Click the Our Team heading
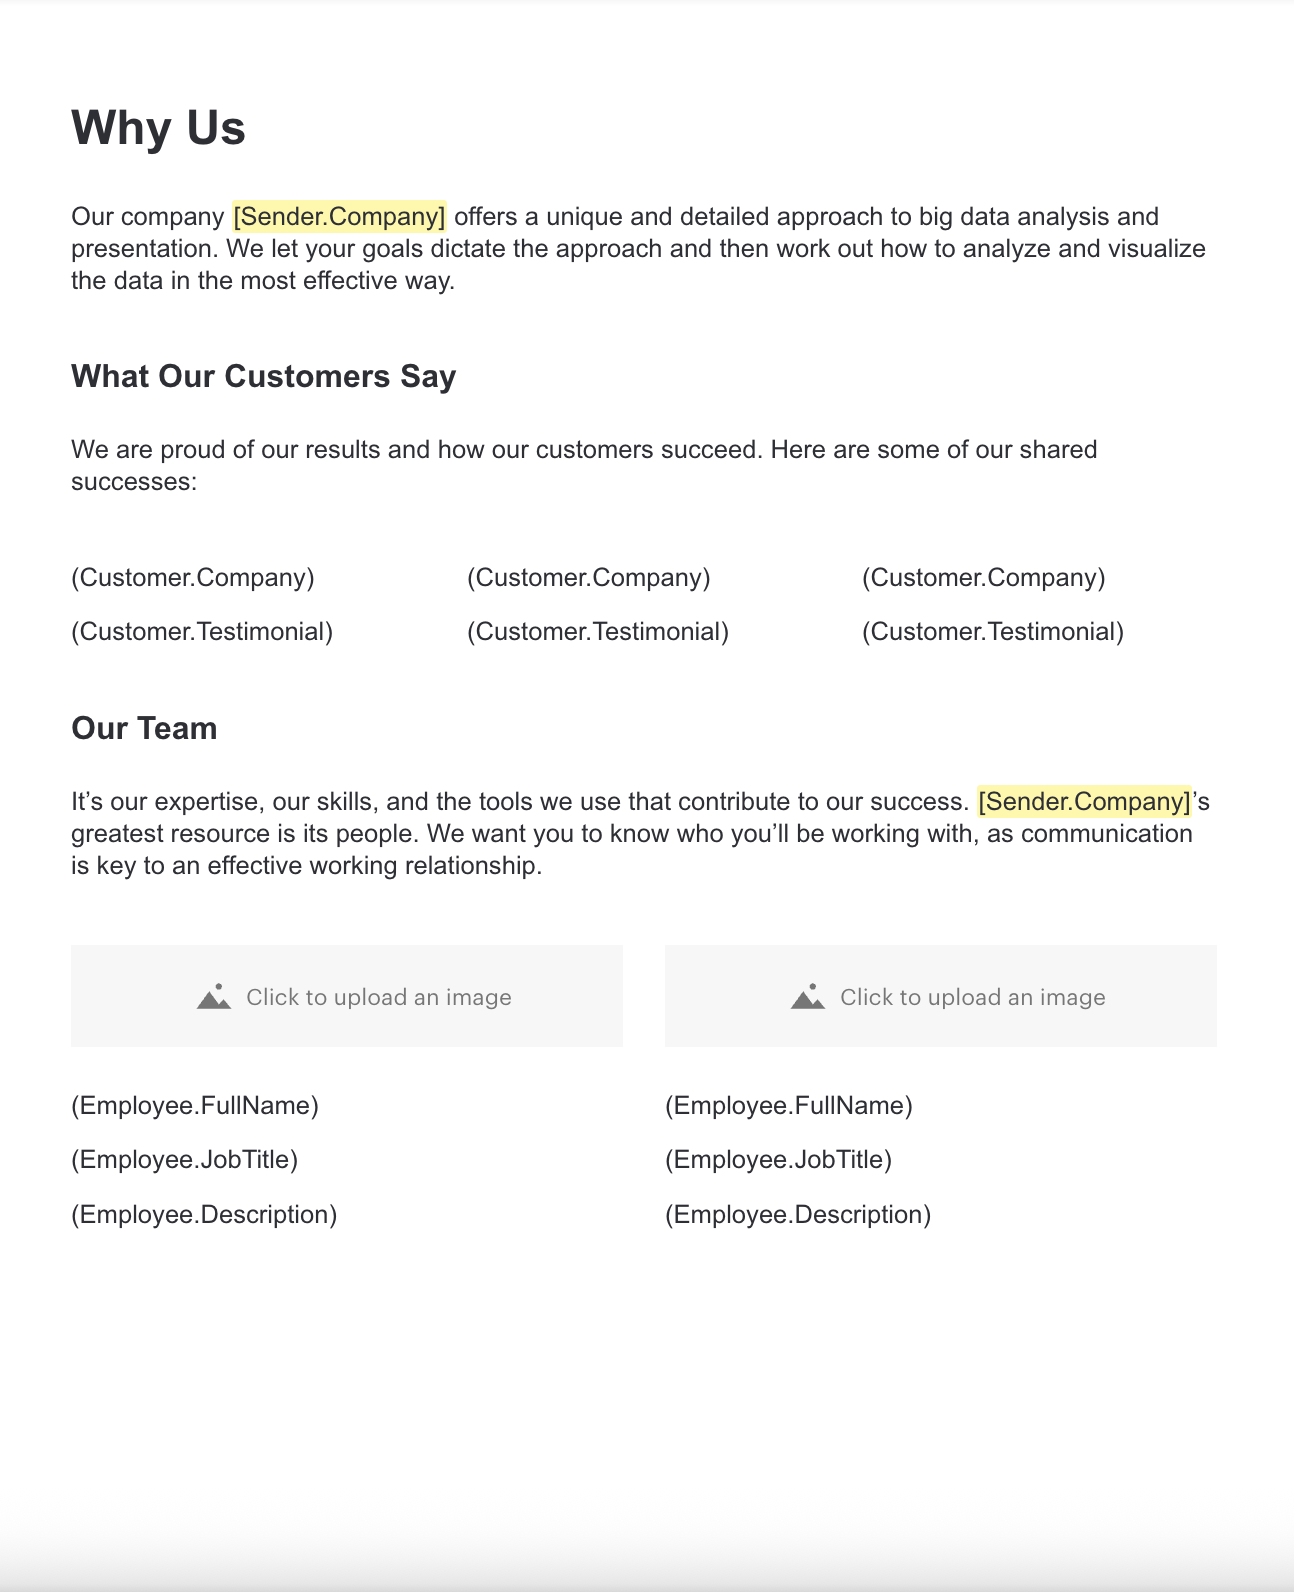 [144, 728]
